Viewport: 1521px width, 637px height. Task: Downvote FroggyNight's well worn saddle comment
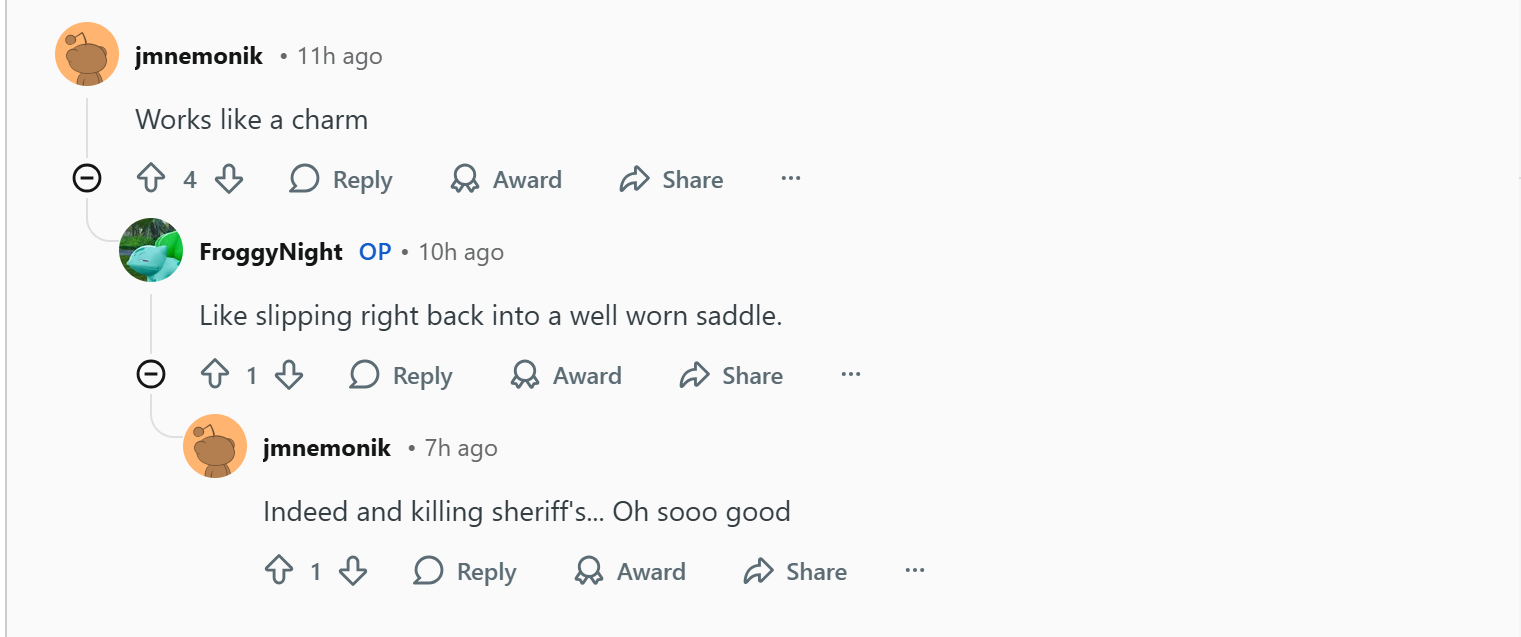pos(289,376)
